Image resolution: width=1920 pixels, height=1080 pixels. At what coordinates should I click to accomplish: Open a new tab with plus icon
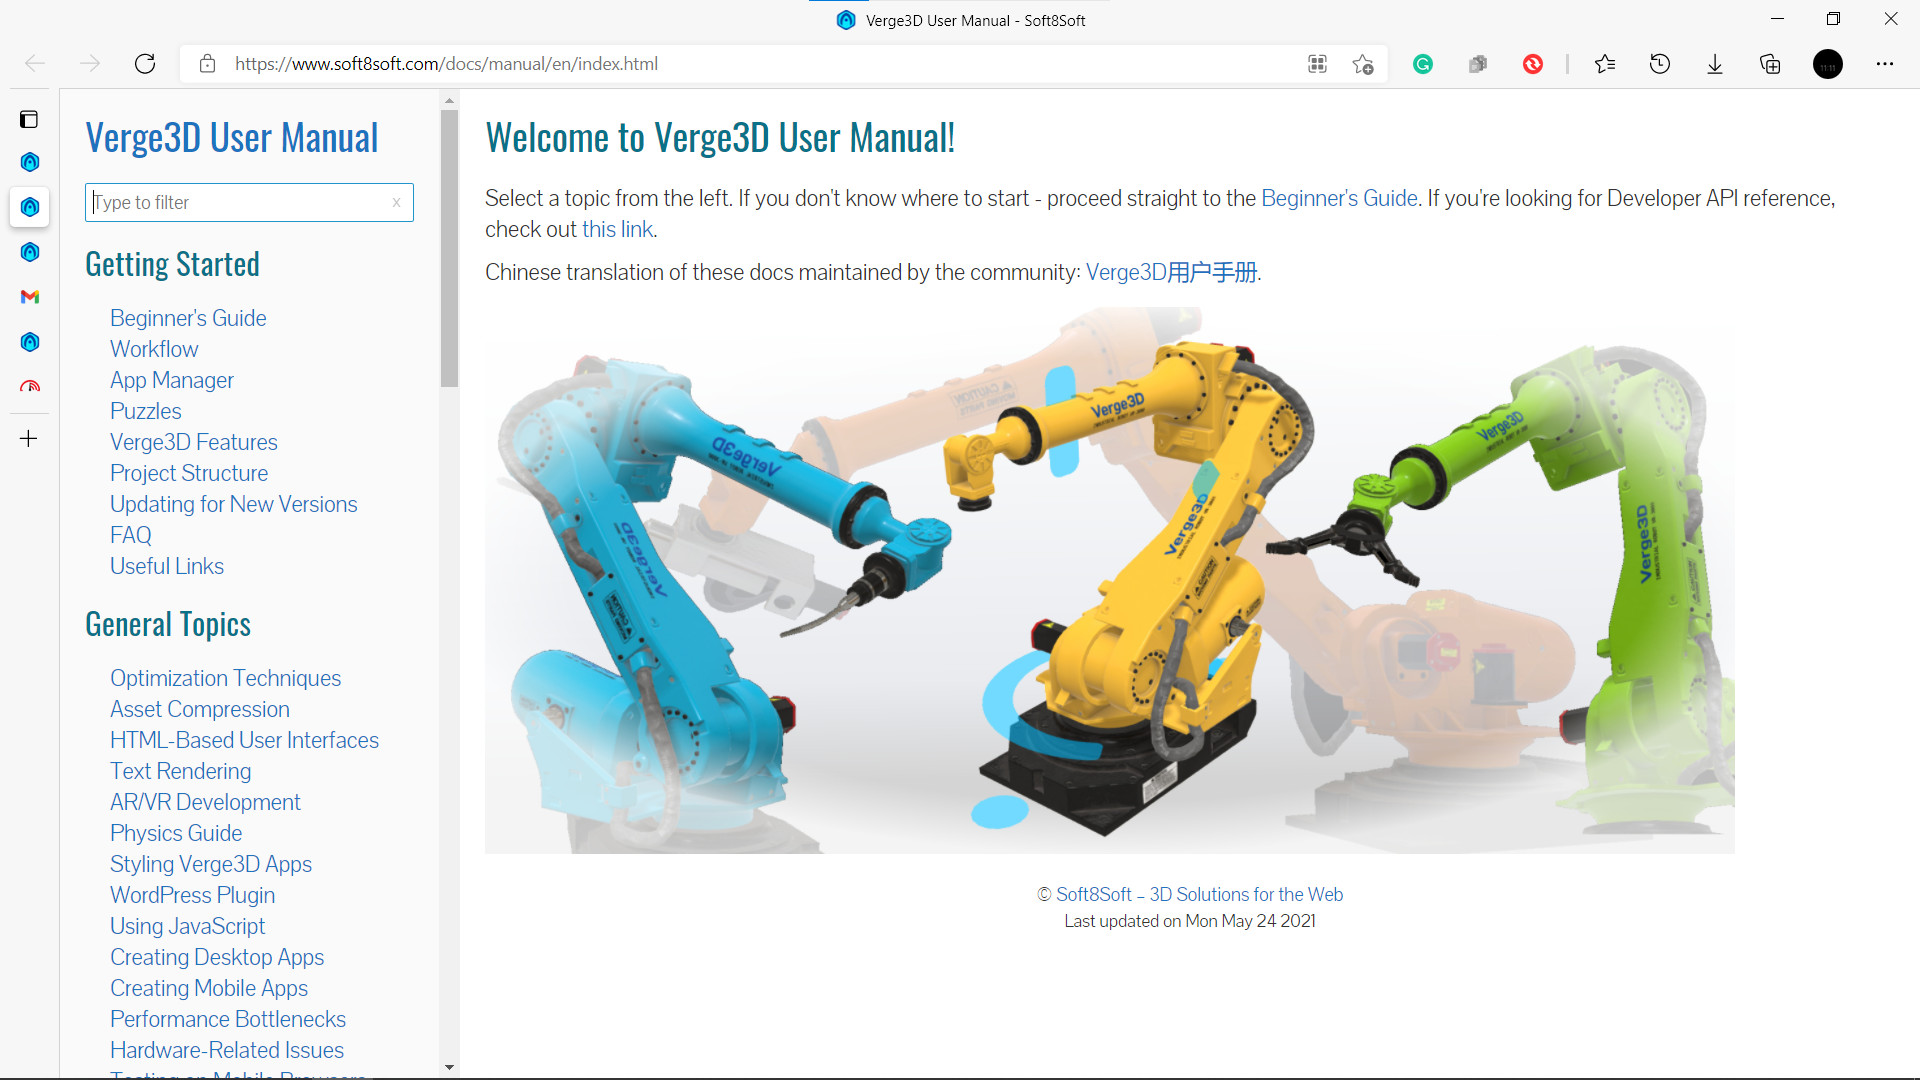point(29,438)
